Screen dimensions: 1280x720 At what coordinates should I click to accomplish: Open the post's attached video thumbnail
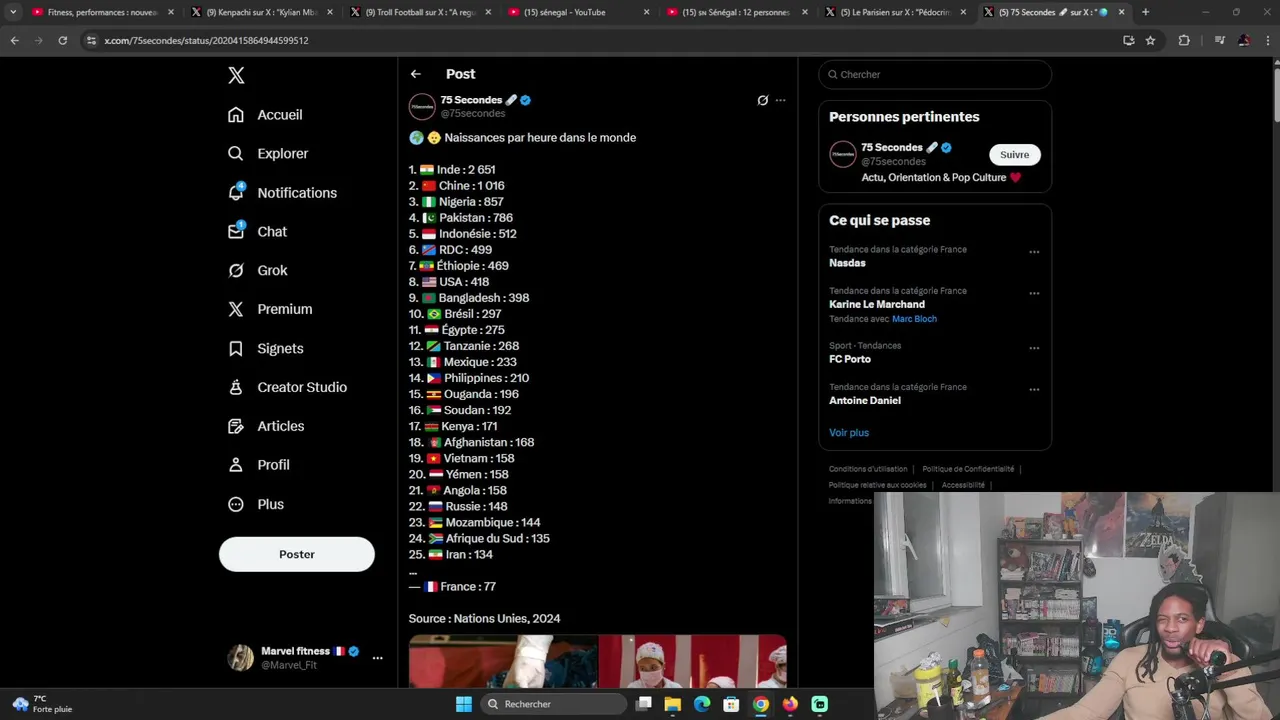tap(598, 661)
